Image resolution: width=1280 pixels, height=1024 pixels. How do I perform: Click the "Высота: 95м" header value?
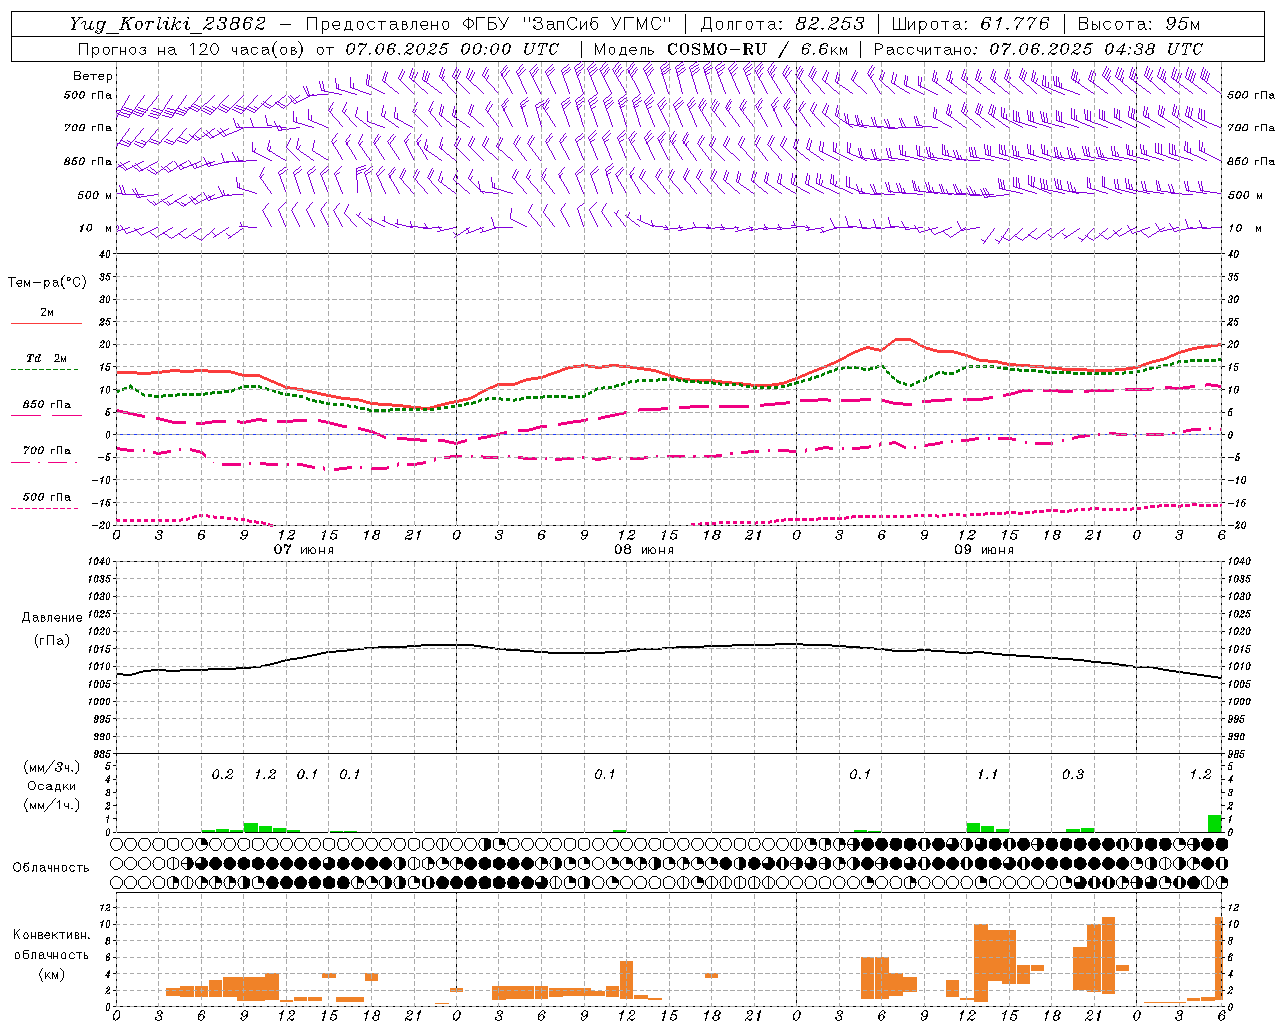point(1139,24)
